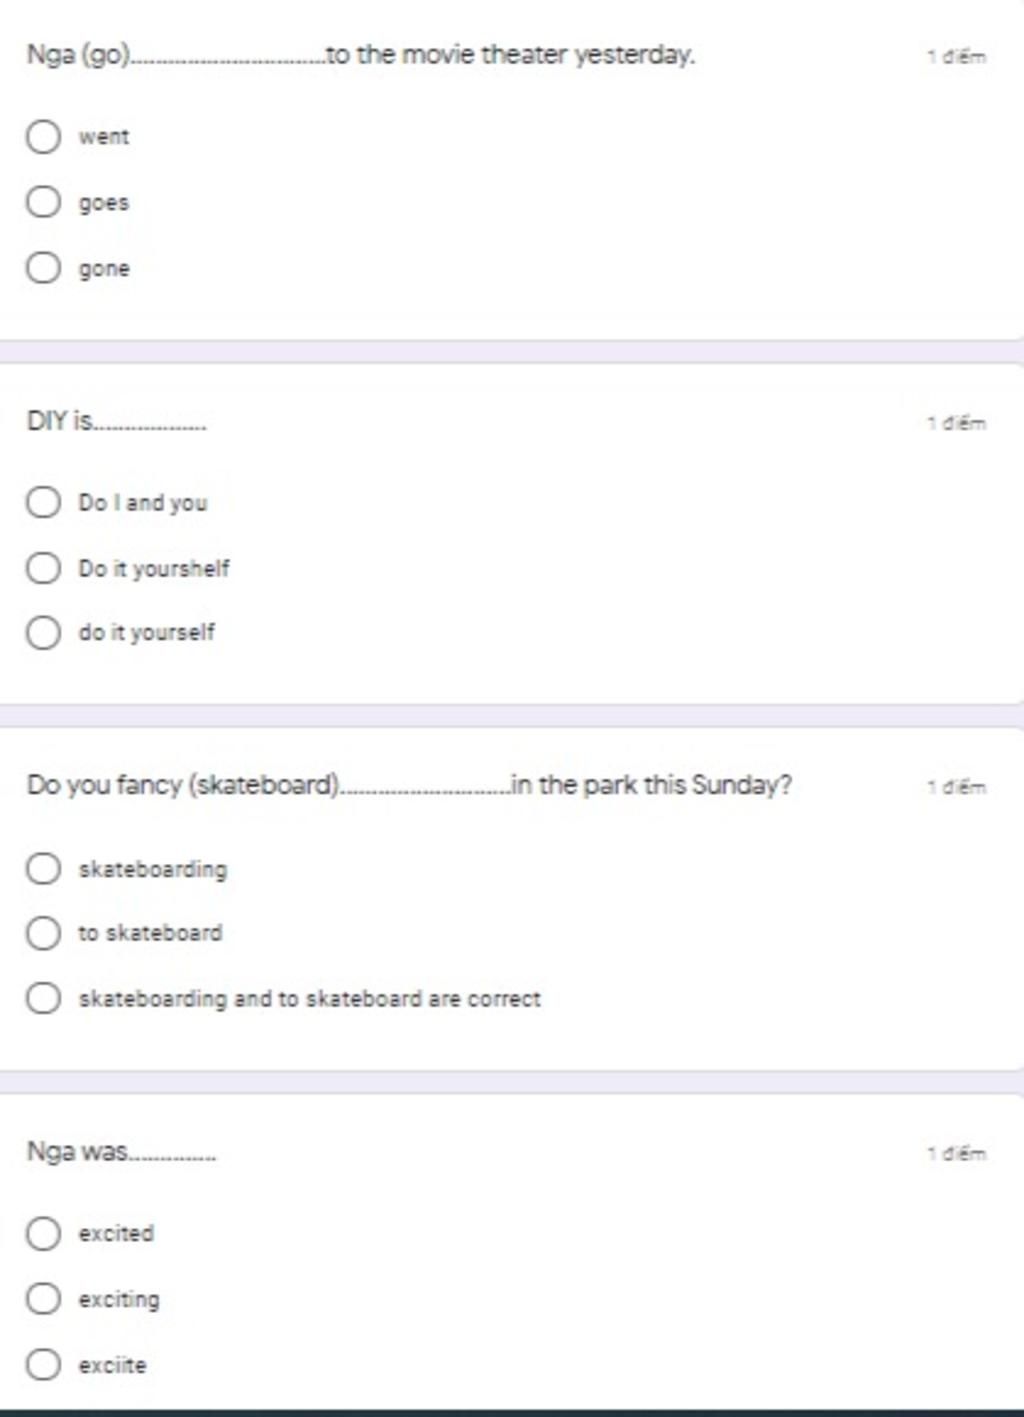
Task: Click the 'Do you fancy (skateboard)' question text
Action: click(409, 785)
